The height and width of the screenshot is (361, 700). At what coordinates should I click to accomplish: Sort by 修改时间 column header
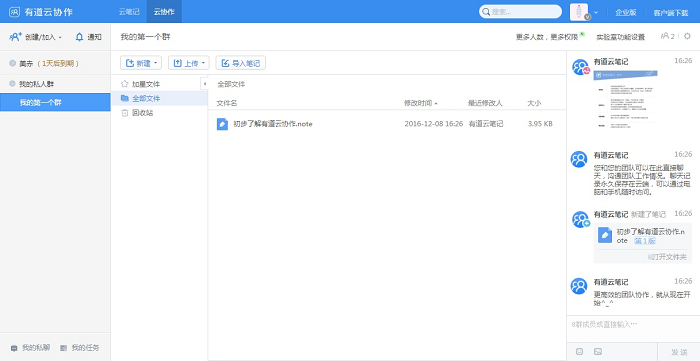(x=420, y=103)
